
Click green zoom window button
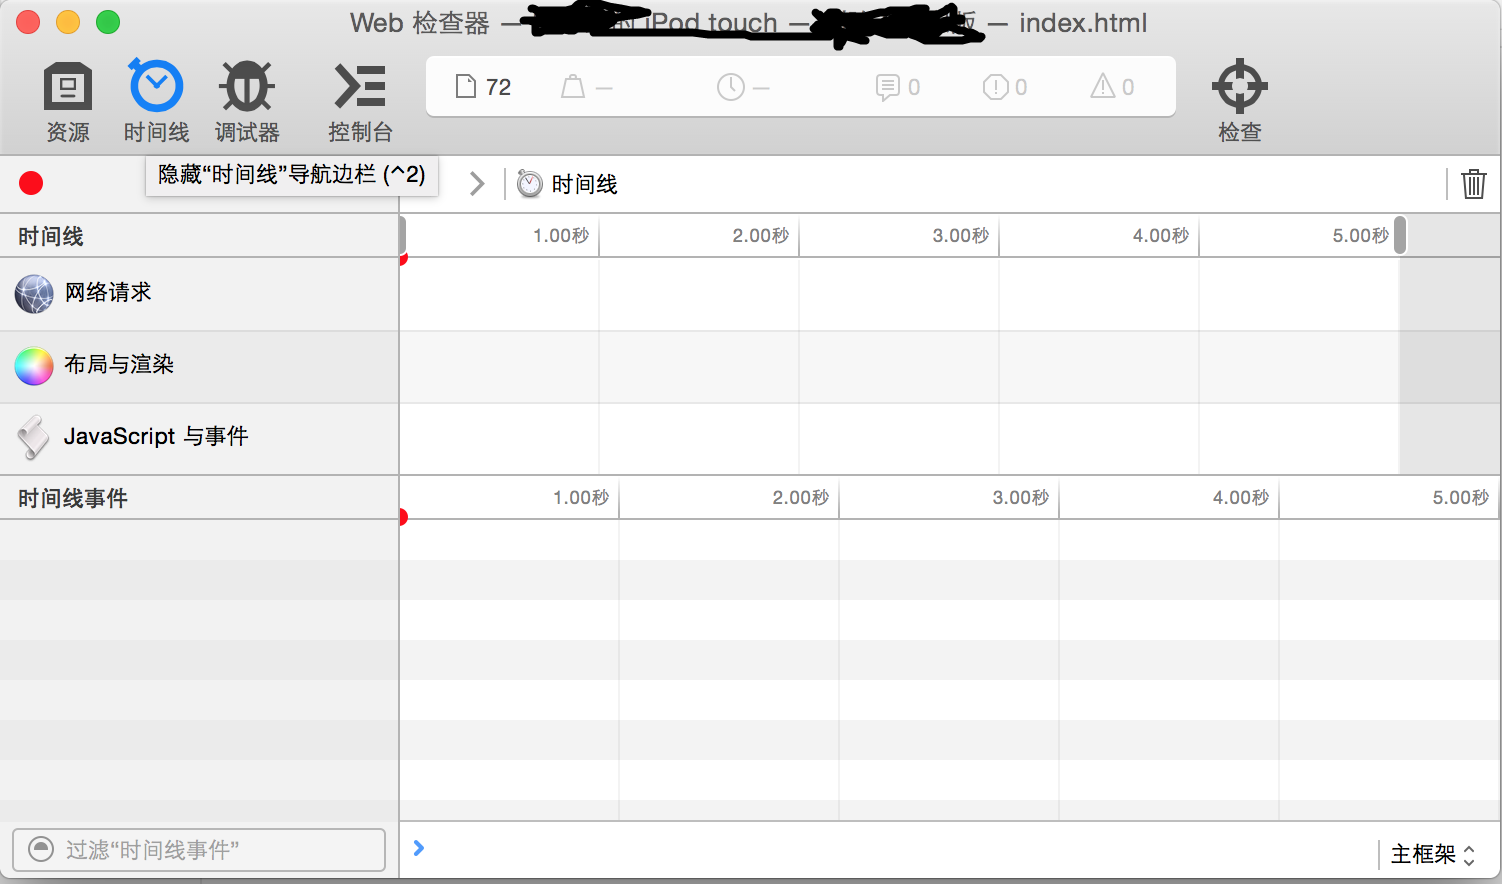tap(108, 22)
